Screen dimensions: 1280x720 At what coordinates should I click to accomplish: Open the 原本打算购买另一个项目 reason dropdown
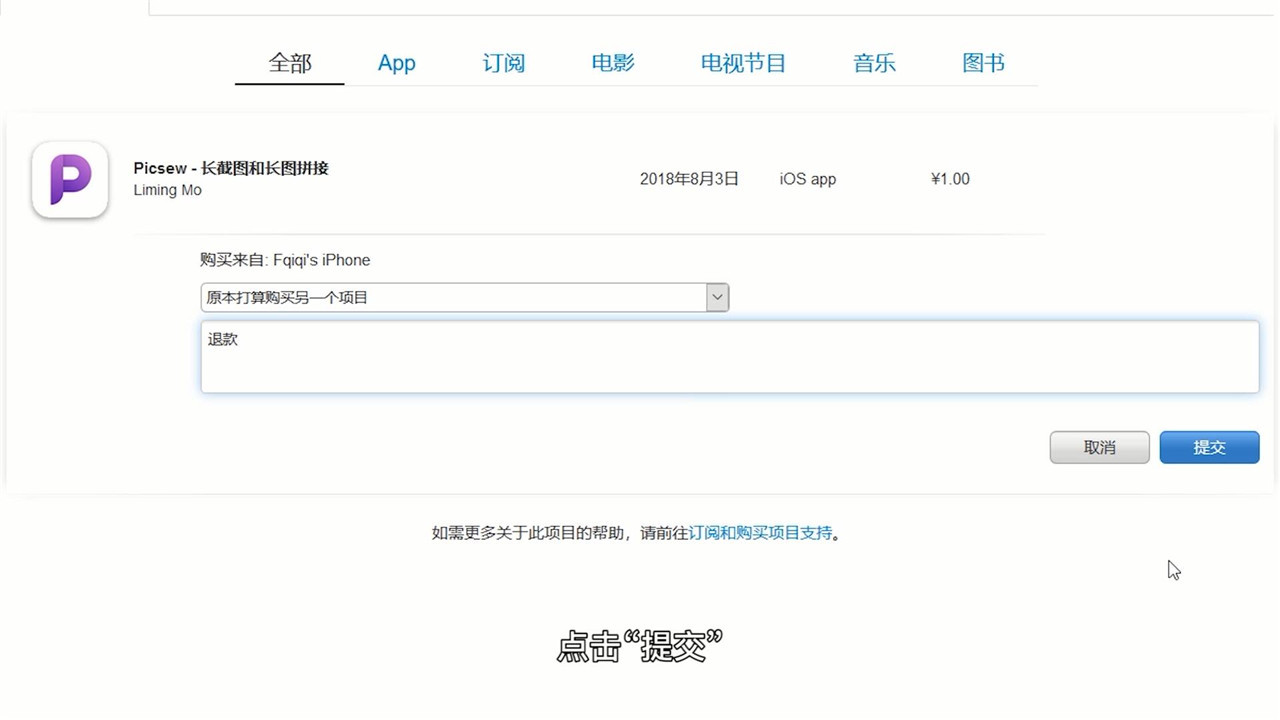click(465, 297)
